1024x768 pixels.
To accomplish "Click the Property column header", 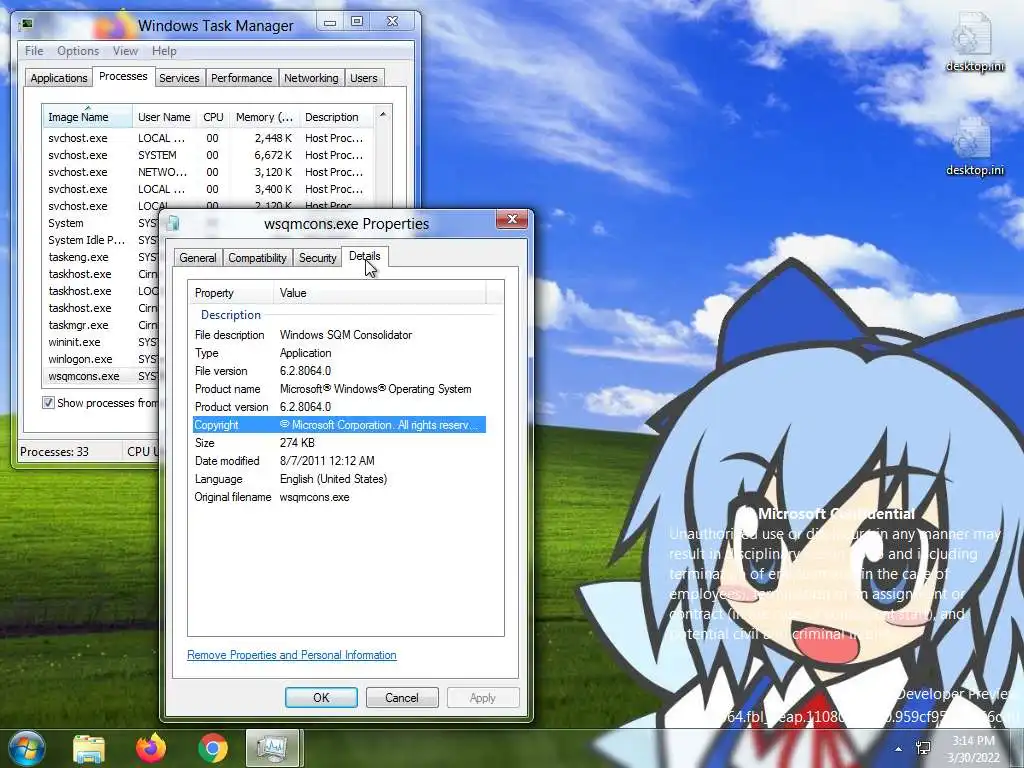I will (231, 293).
